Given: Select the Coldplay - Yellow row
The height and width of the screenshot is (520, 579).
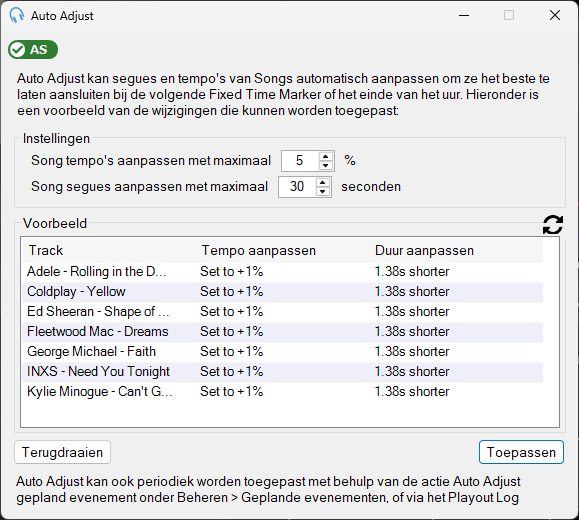Looking at the screenshot, I should (282, 292).
